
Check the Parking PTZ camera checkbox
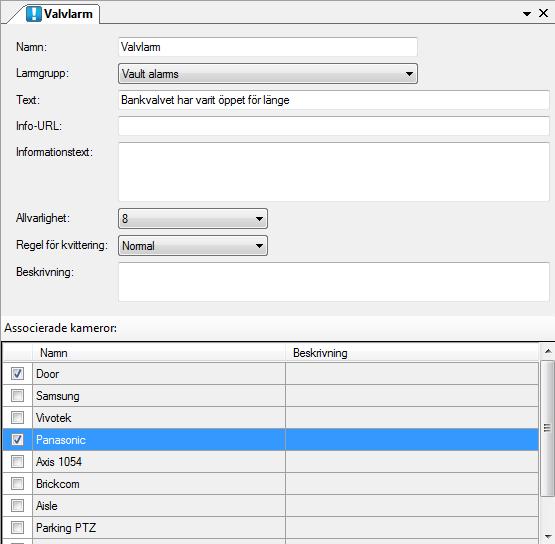[17, 527]
